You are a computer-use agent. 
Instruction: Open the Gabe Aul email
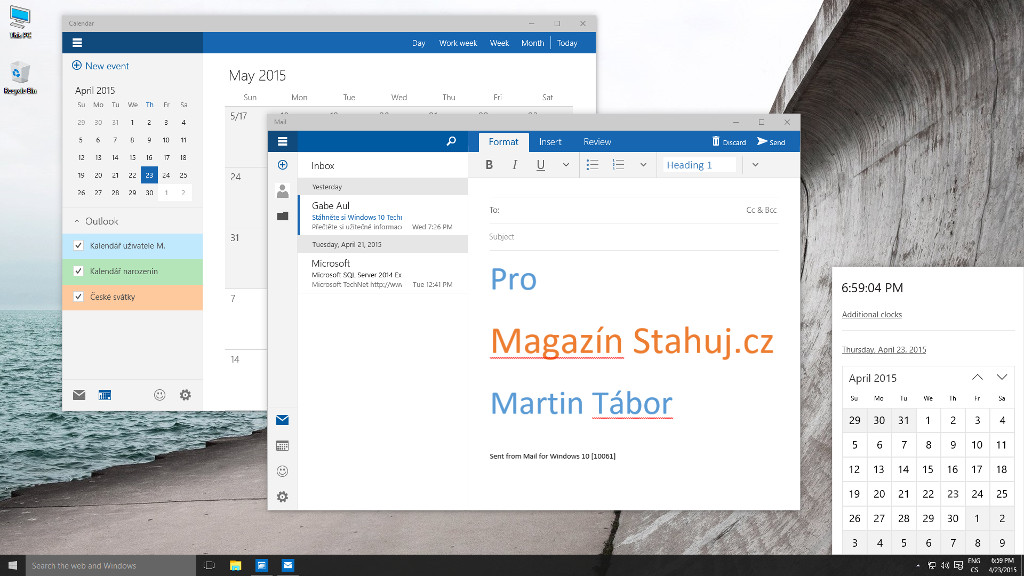tap(383, 215)
